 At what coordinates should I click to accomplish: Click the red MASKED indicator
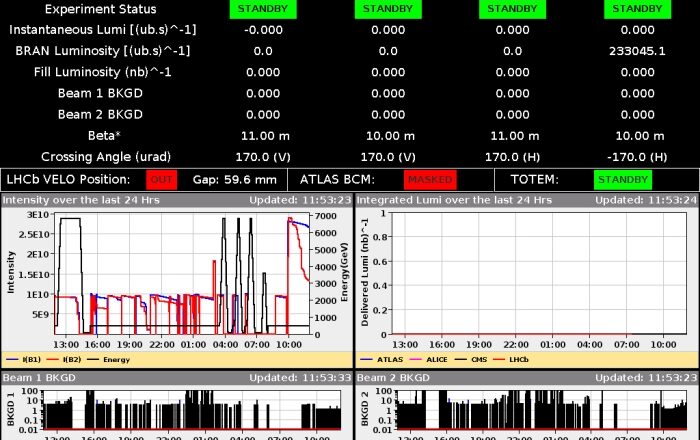point(430,180)
